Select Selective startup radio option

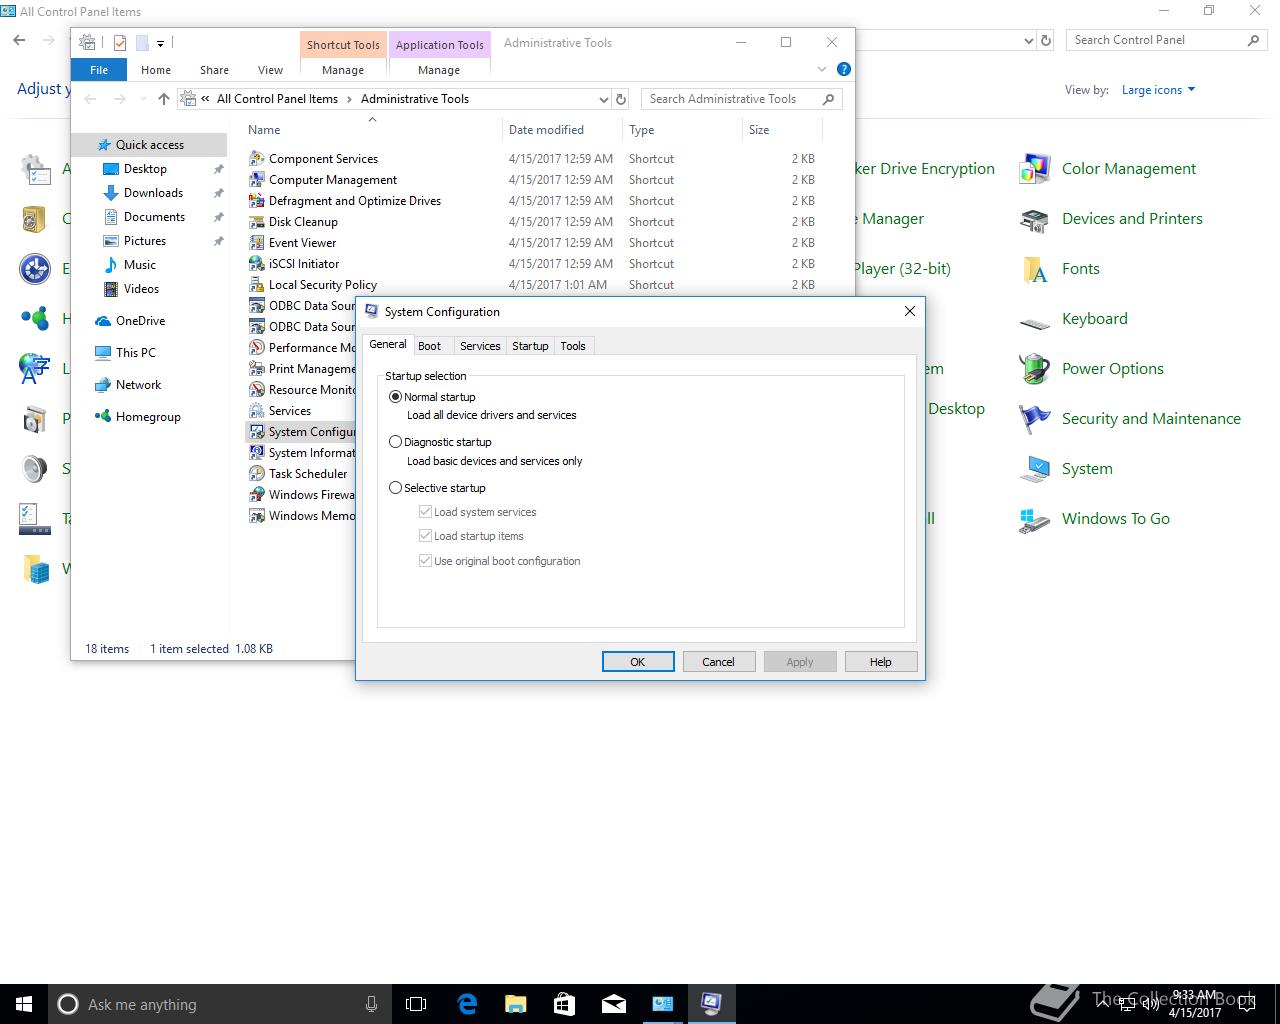[x=396, y=488]
